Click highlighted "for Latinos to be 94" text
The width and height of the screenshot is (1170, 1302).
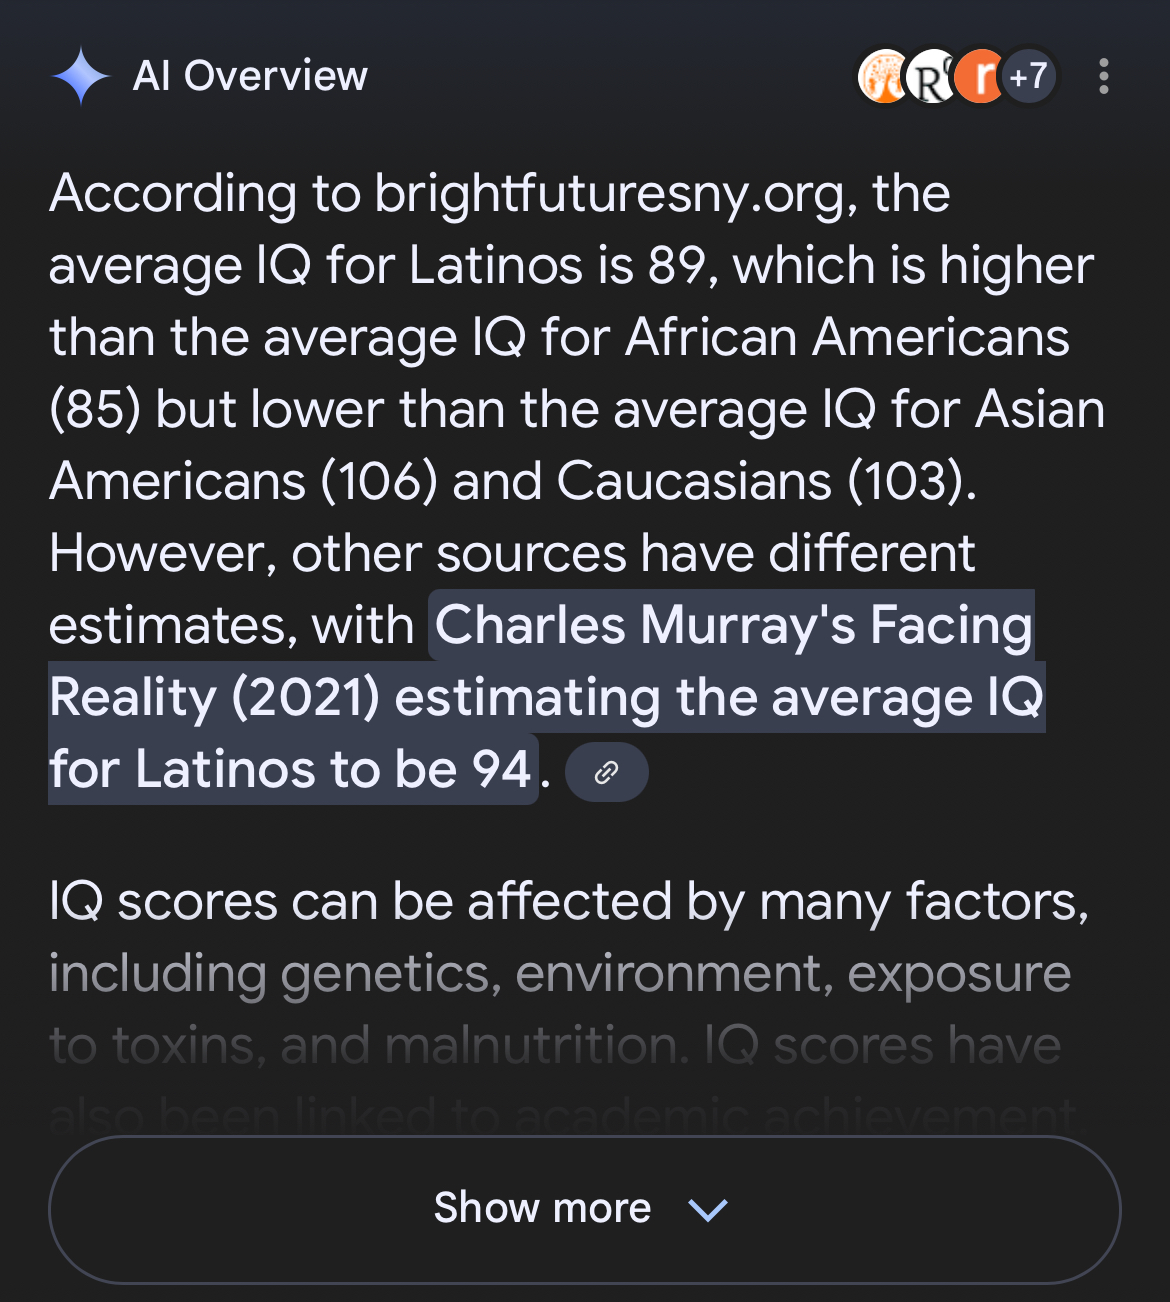pos(291,770)
